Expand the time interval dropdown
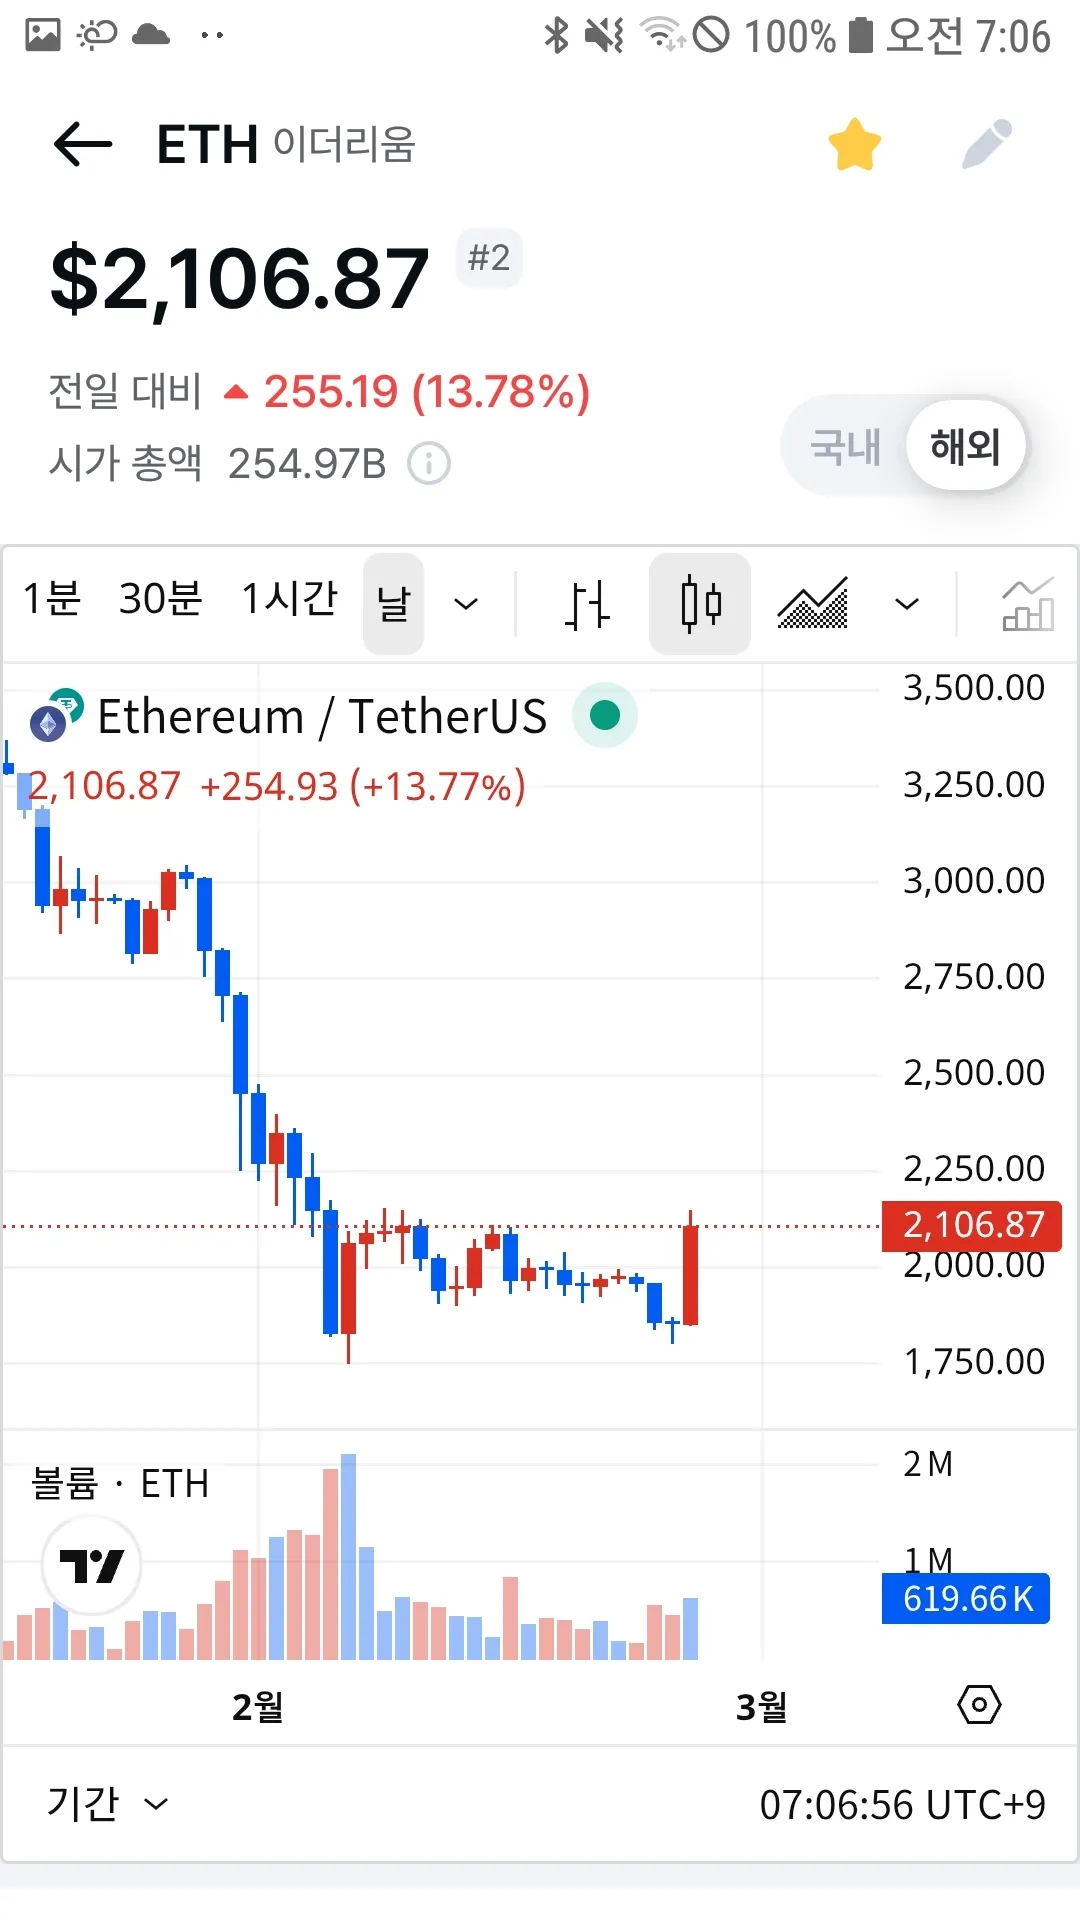The width and height of the screenshot is (1080, 1920). tap(466, 604)
